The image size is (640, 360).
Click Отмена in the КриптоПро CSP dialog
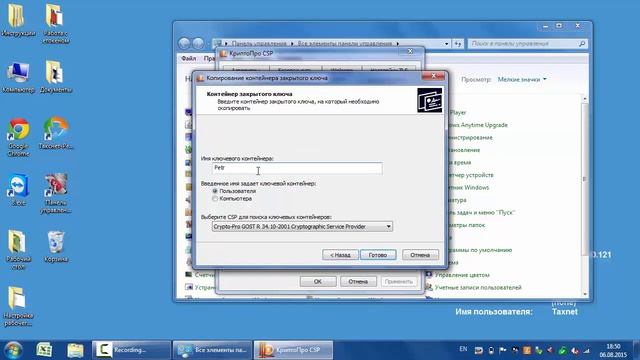click(358, 281)
